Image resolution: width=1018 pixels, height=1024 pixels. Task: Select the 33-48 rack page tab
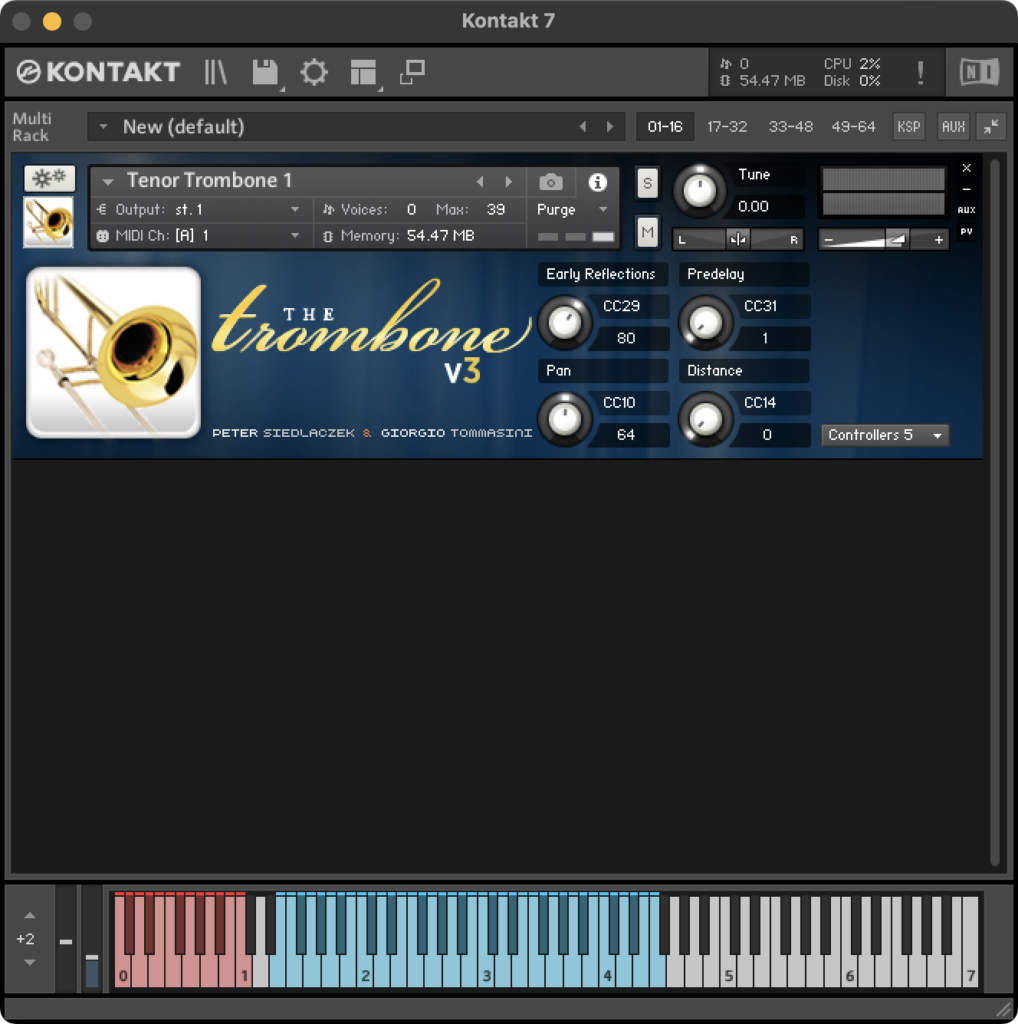point(790,127)
